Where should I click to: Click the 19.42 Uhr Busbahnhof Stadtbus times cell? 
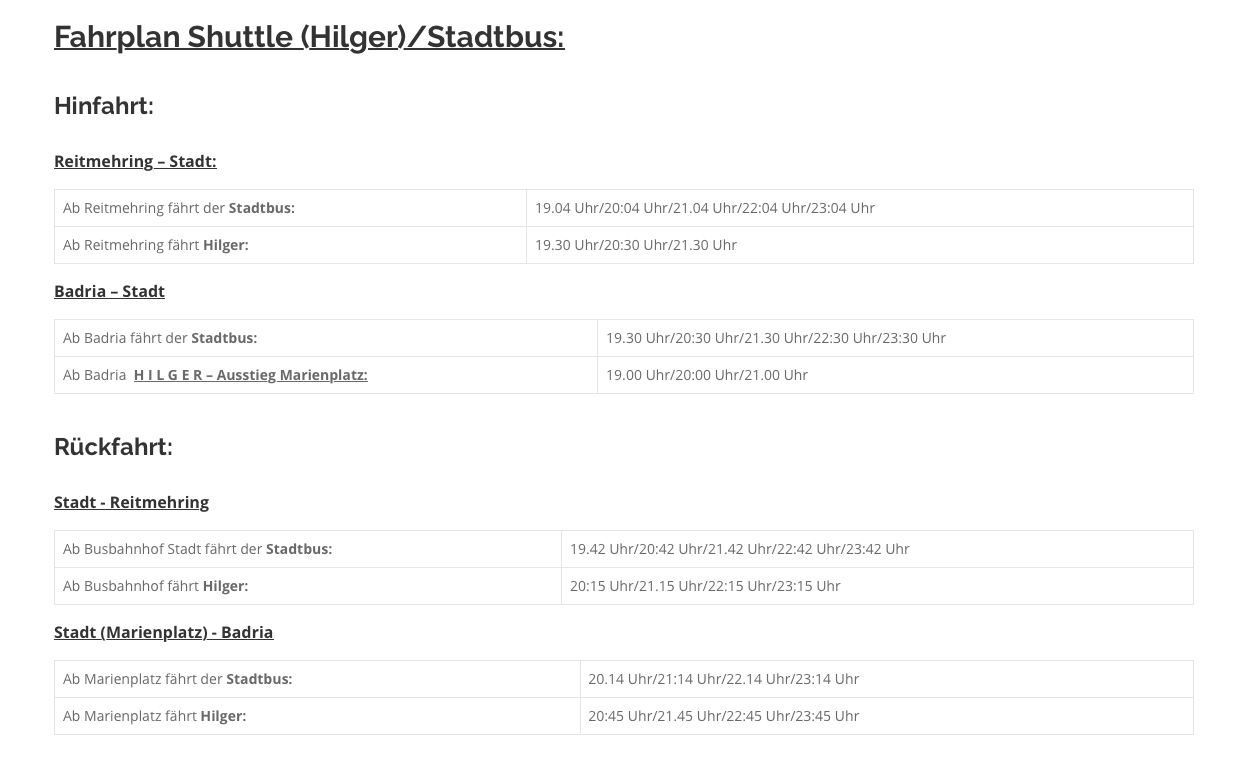[x=740, y=549]
